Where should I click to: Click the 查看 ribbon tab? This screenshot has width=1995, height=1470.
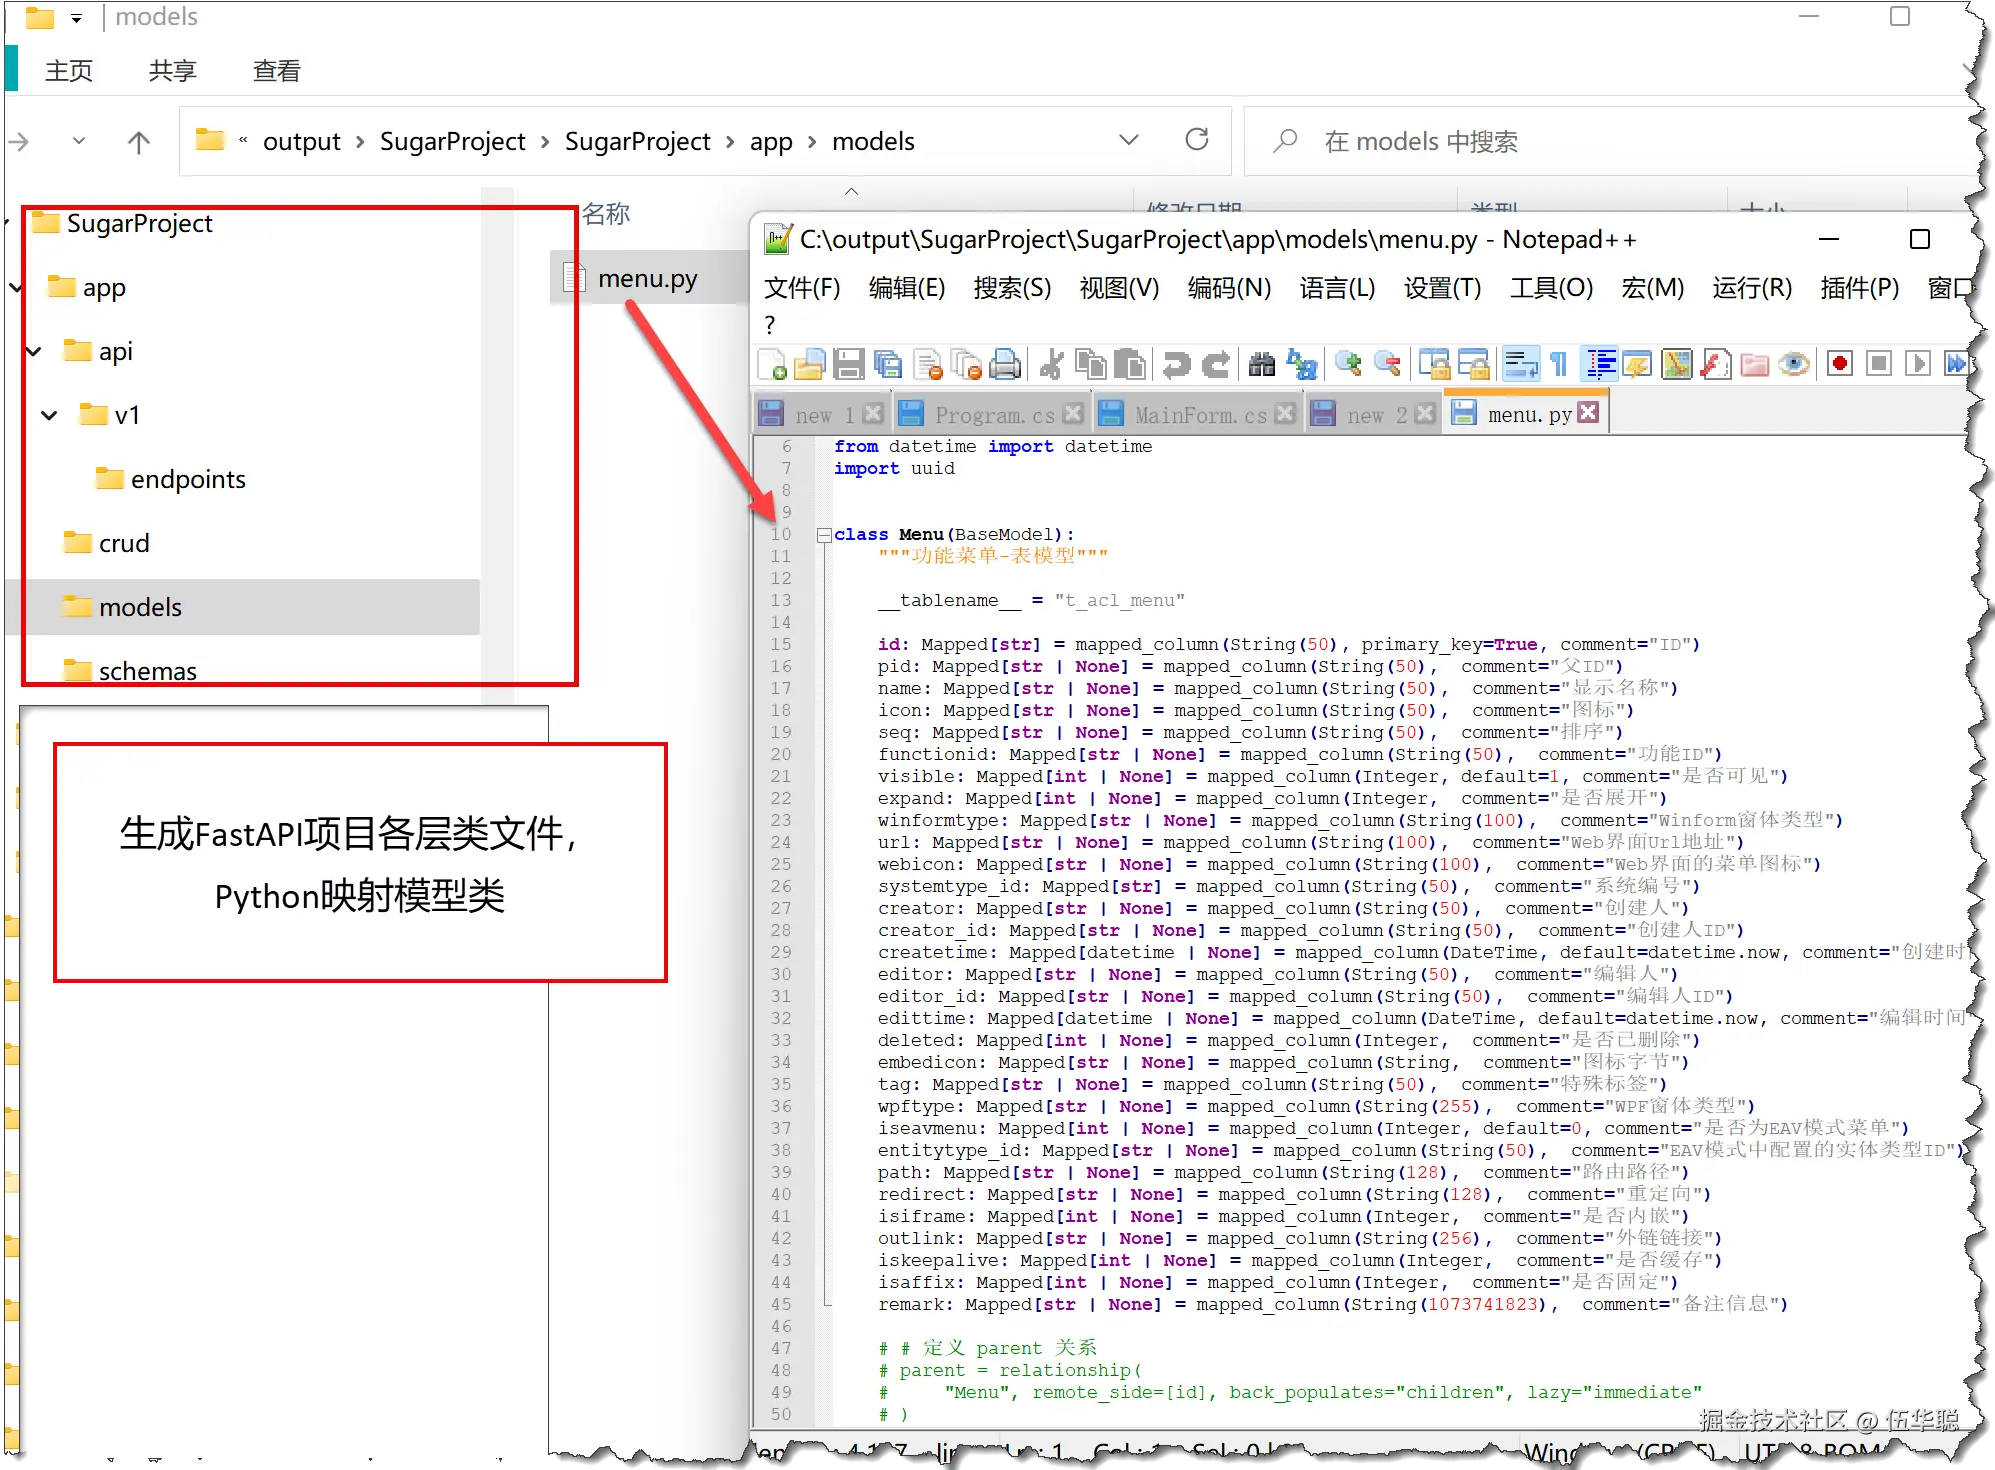click(276, 71)
